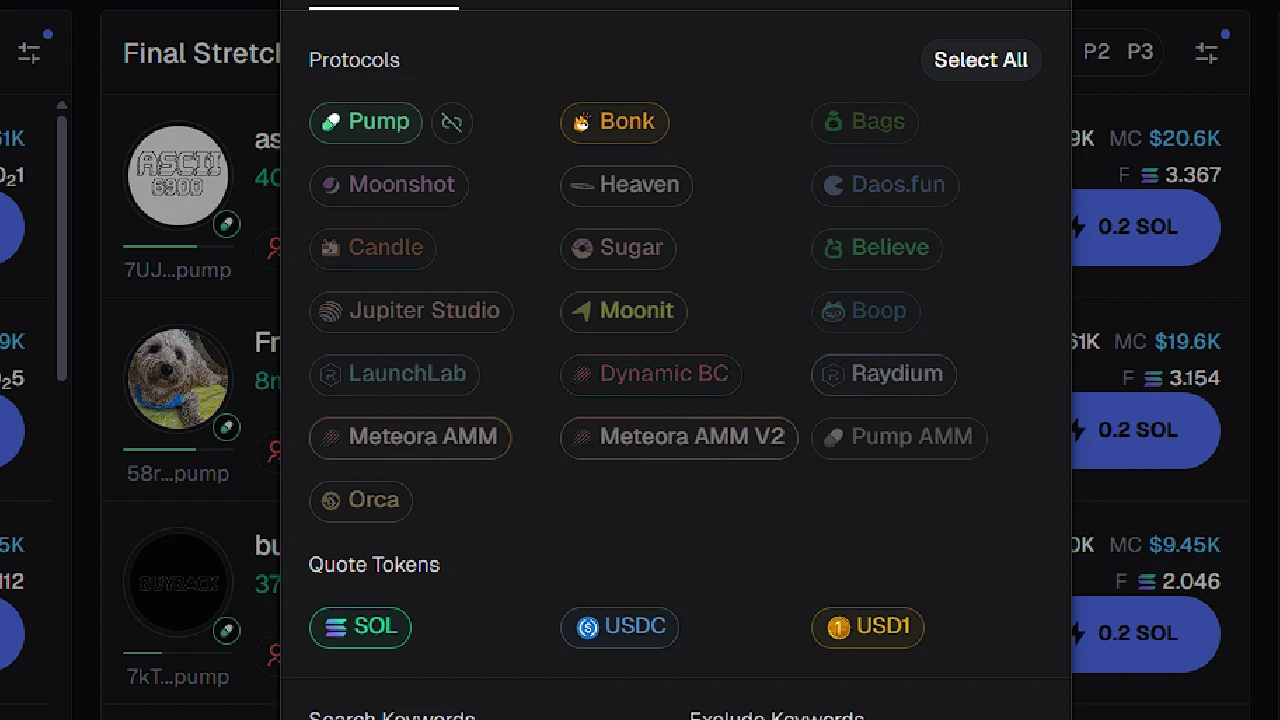Screen dimensions: 1280x720
Task: Click the Jupiter Studio protocol icon
Action: [x=331, y=311]
